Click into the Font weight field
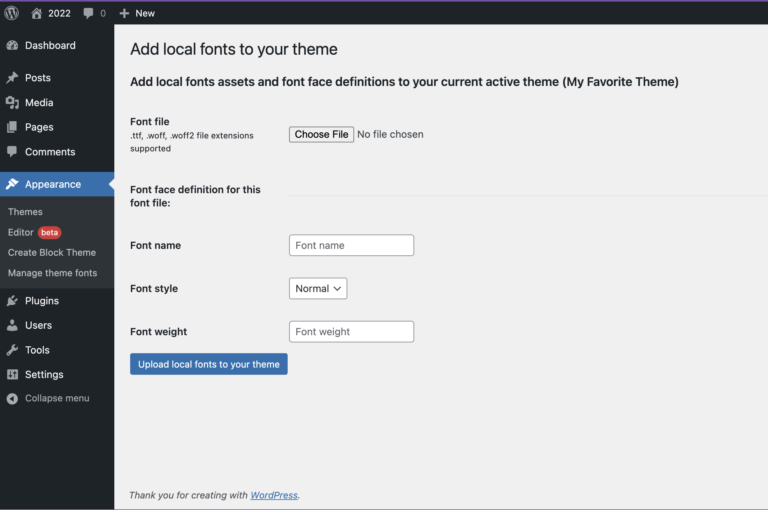 click(351, 332)
